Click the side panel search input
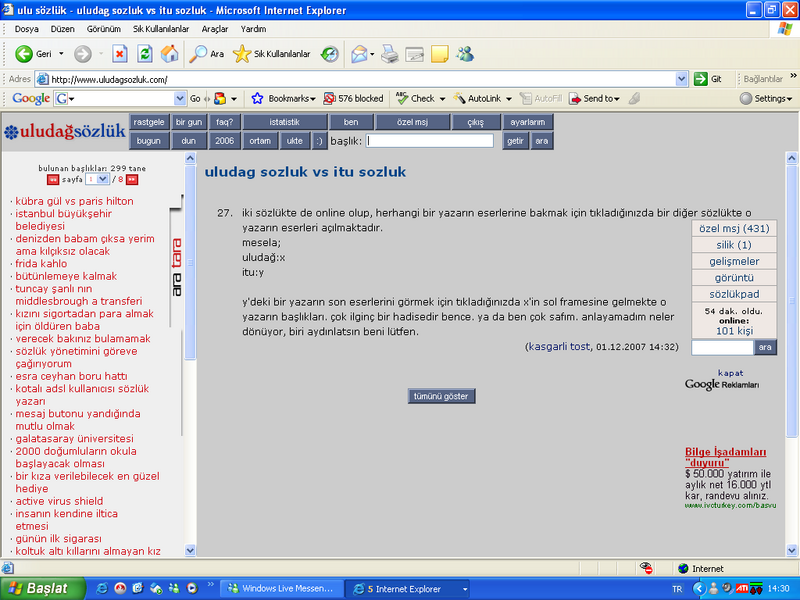The image size is (800, 600). (x=722, y=347)
